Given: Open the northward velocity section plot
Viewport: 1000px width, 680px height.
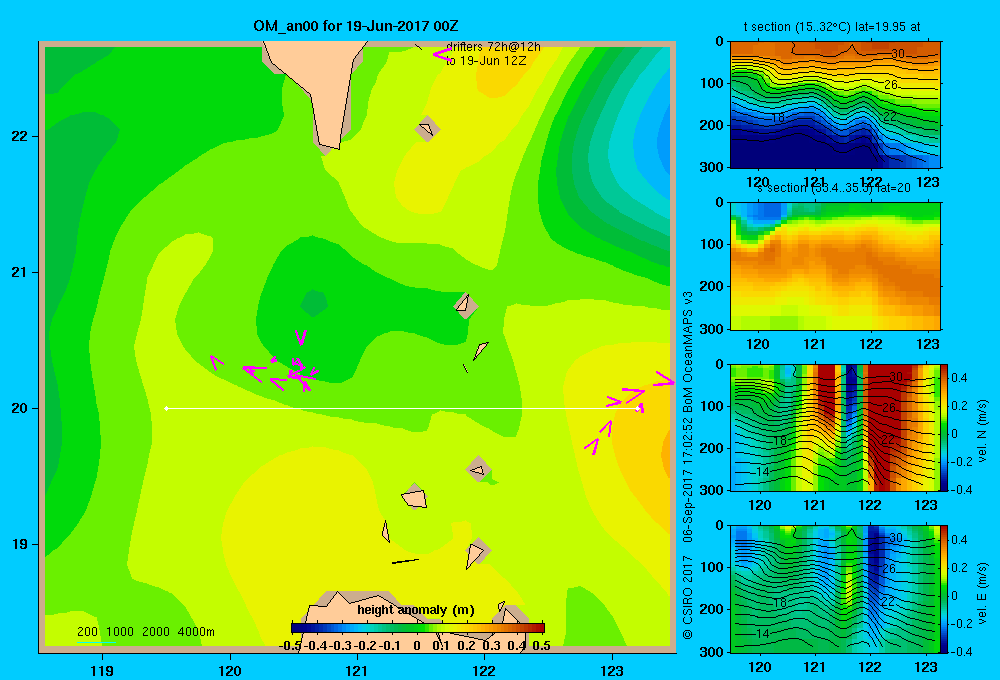Looking at the screenshot, I should (835, 427).
